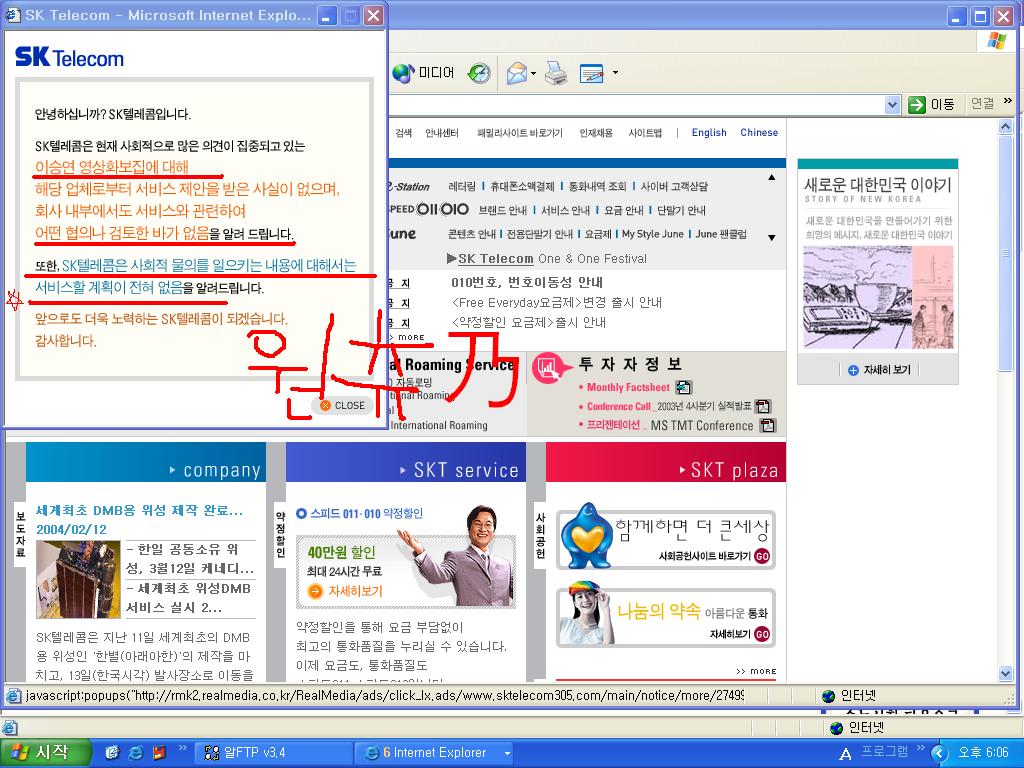Click the PDF icon next to Conference Call
The width and height of the screenshot is (1024, 768).
coord(763,406)
